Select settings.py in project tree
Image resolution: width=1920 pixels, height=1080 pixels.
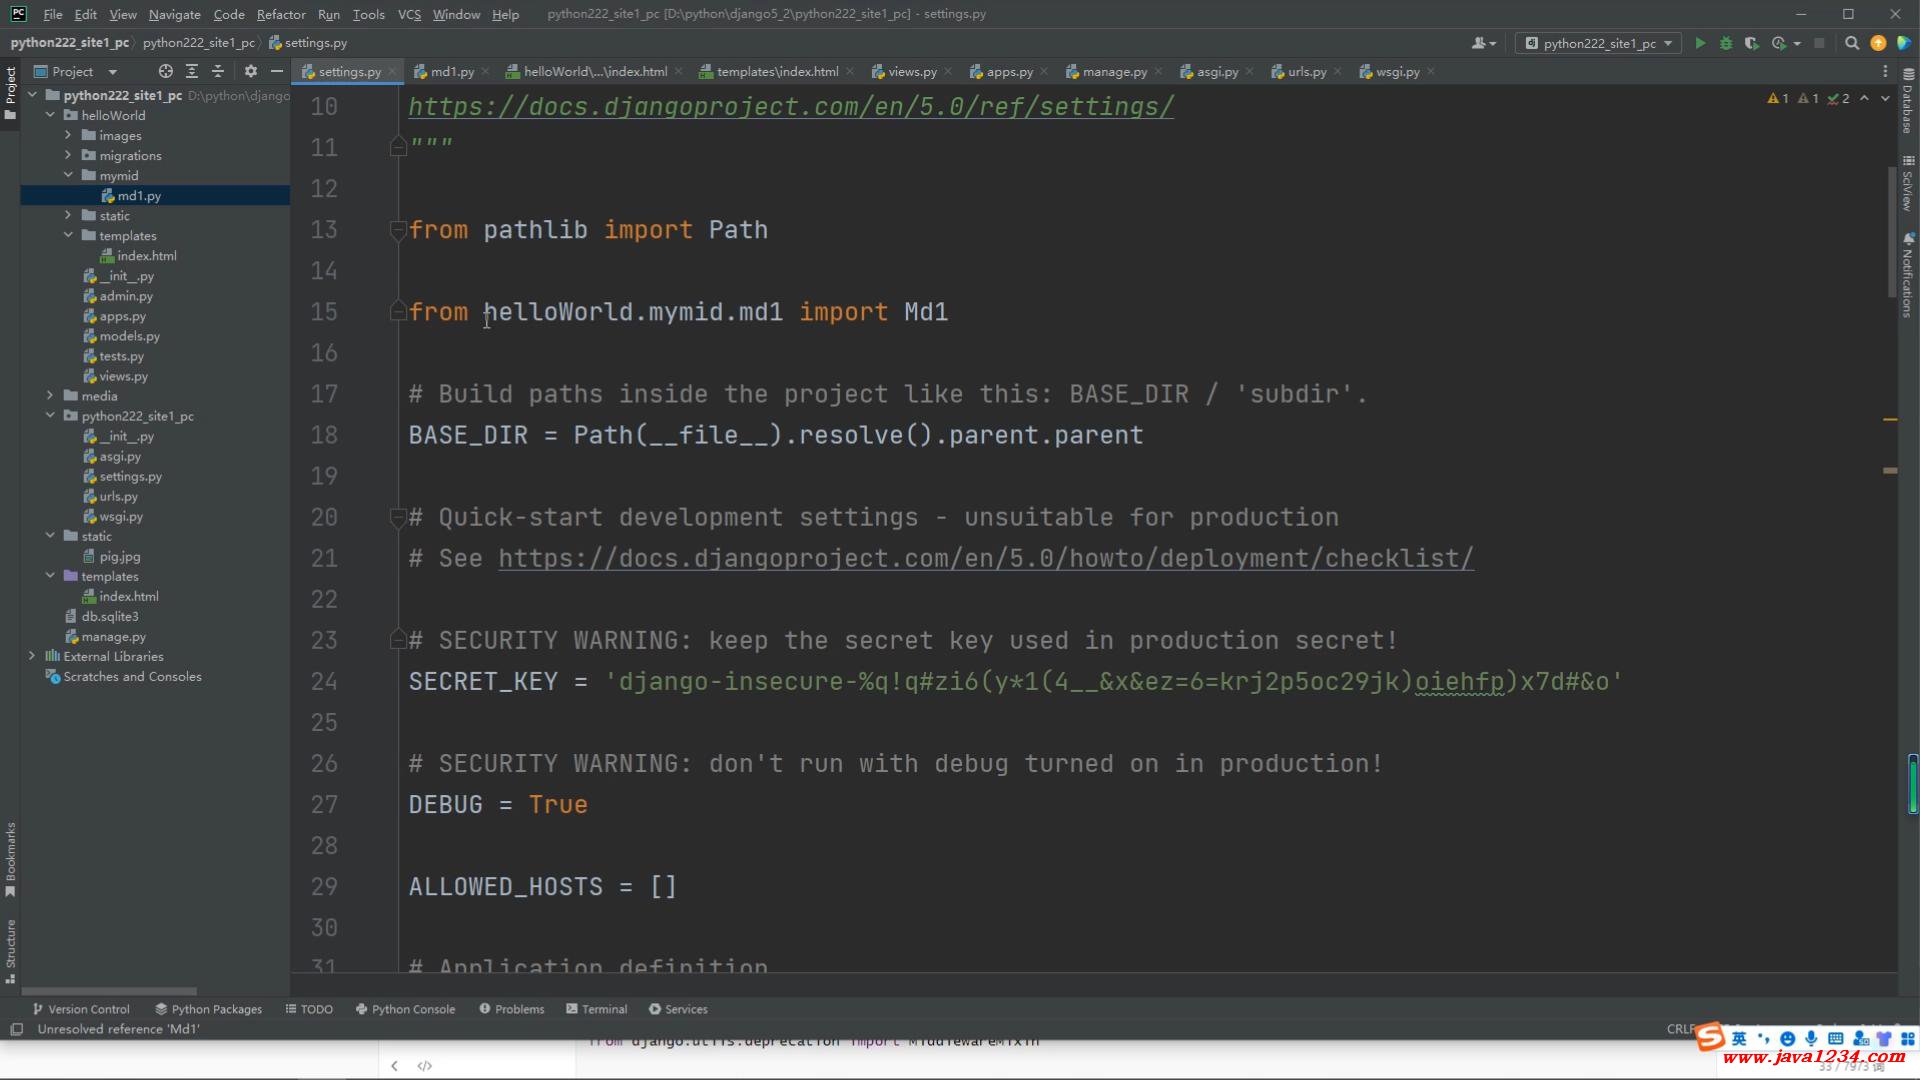pos(130,476)
